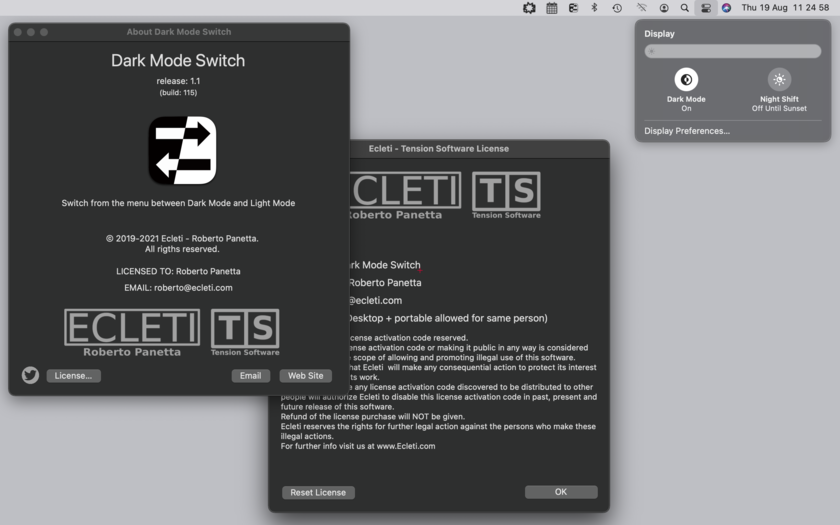Click the Email button
The height and width of the screenshot is (525, 840).
[x=251, y=376]
